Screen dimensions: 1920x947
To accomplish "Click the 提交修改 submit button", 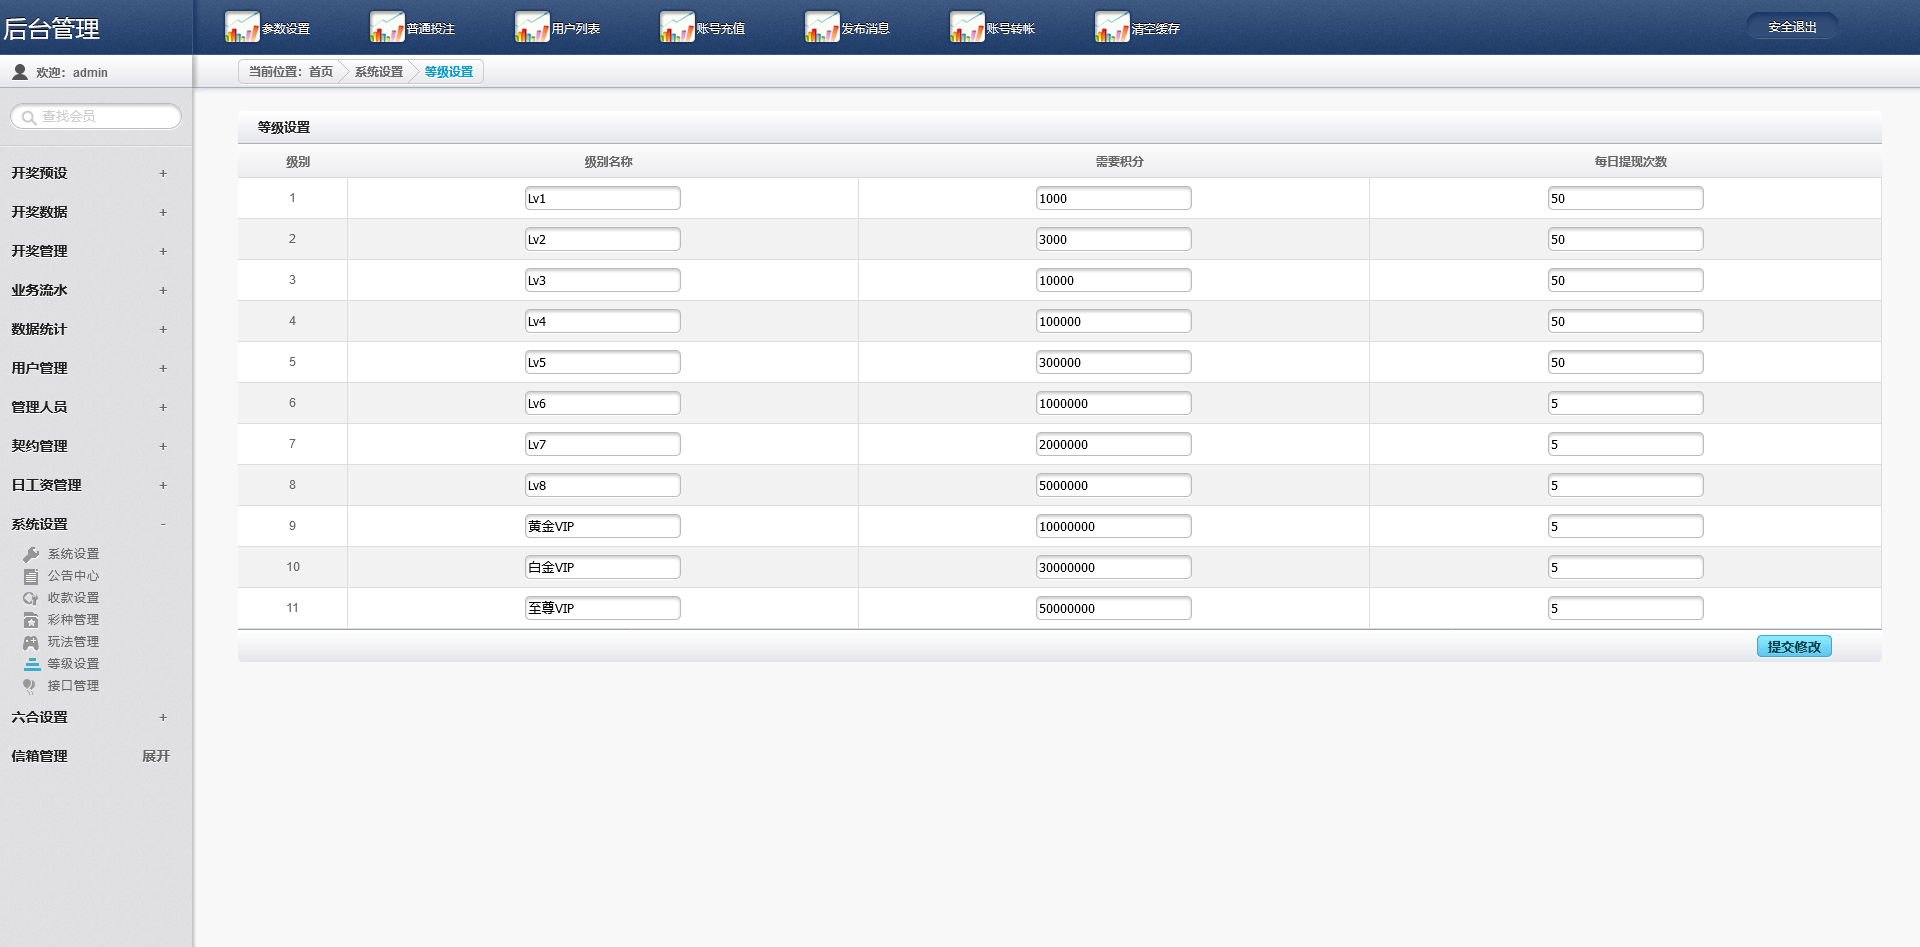I will coord(1794,647).
